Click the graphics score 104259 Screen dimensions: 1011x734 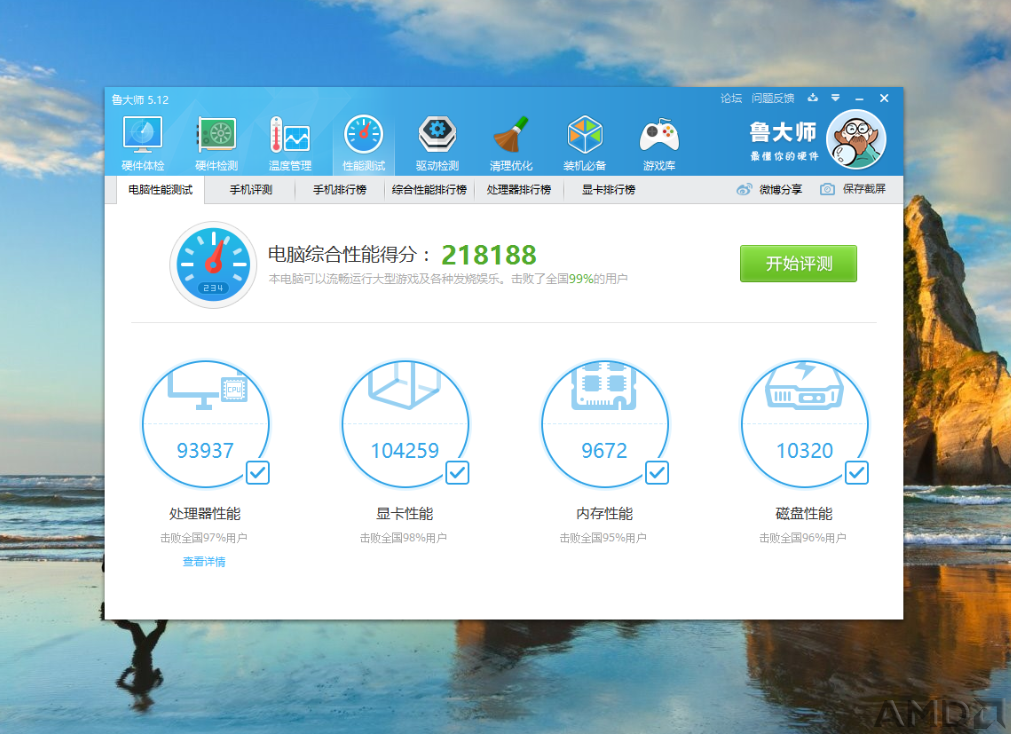(x=405, y=450)
